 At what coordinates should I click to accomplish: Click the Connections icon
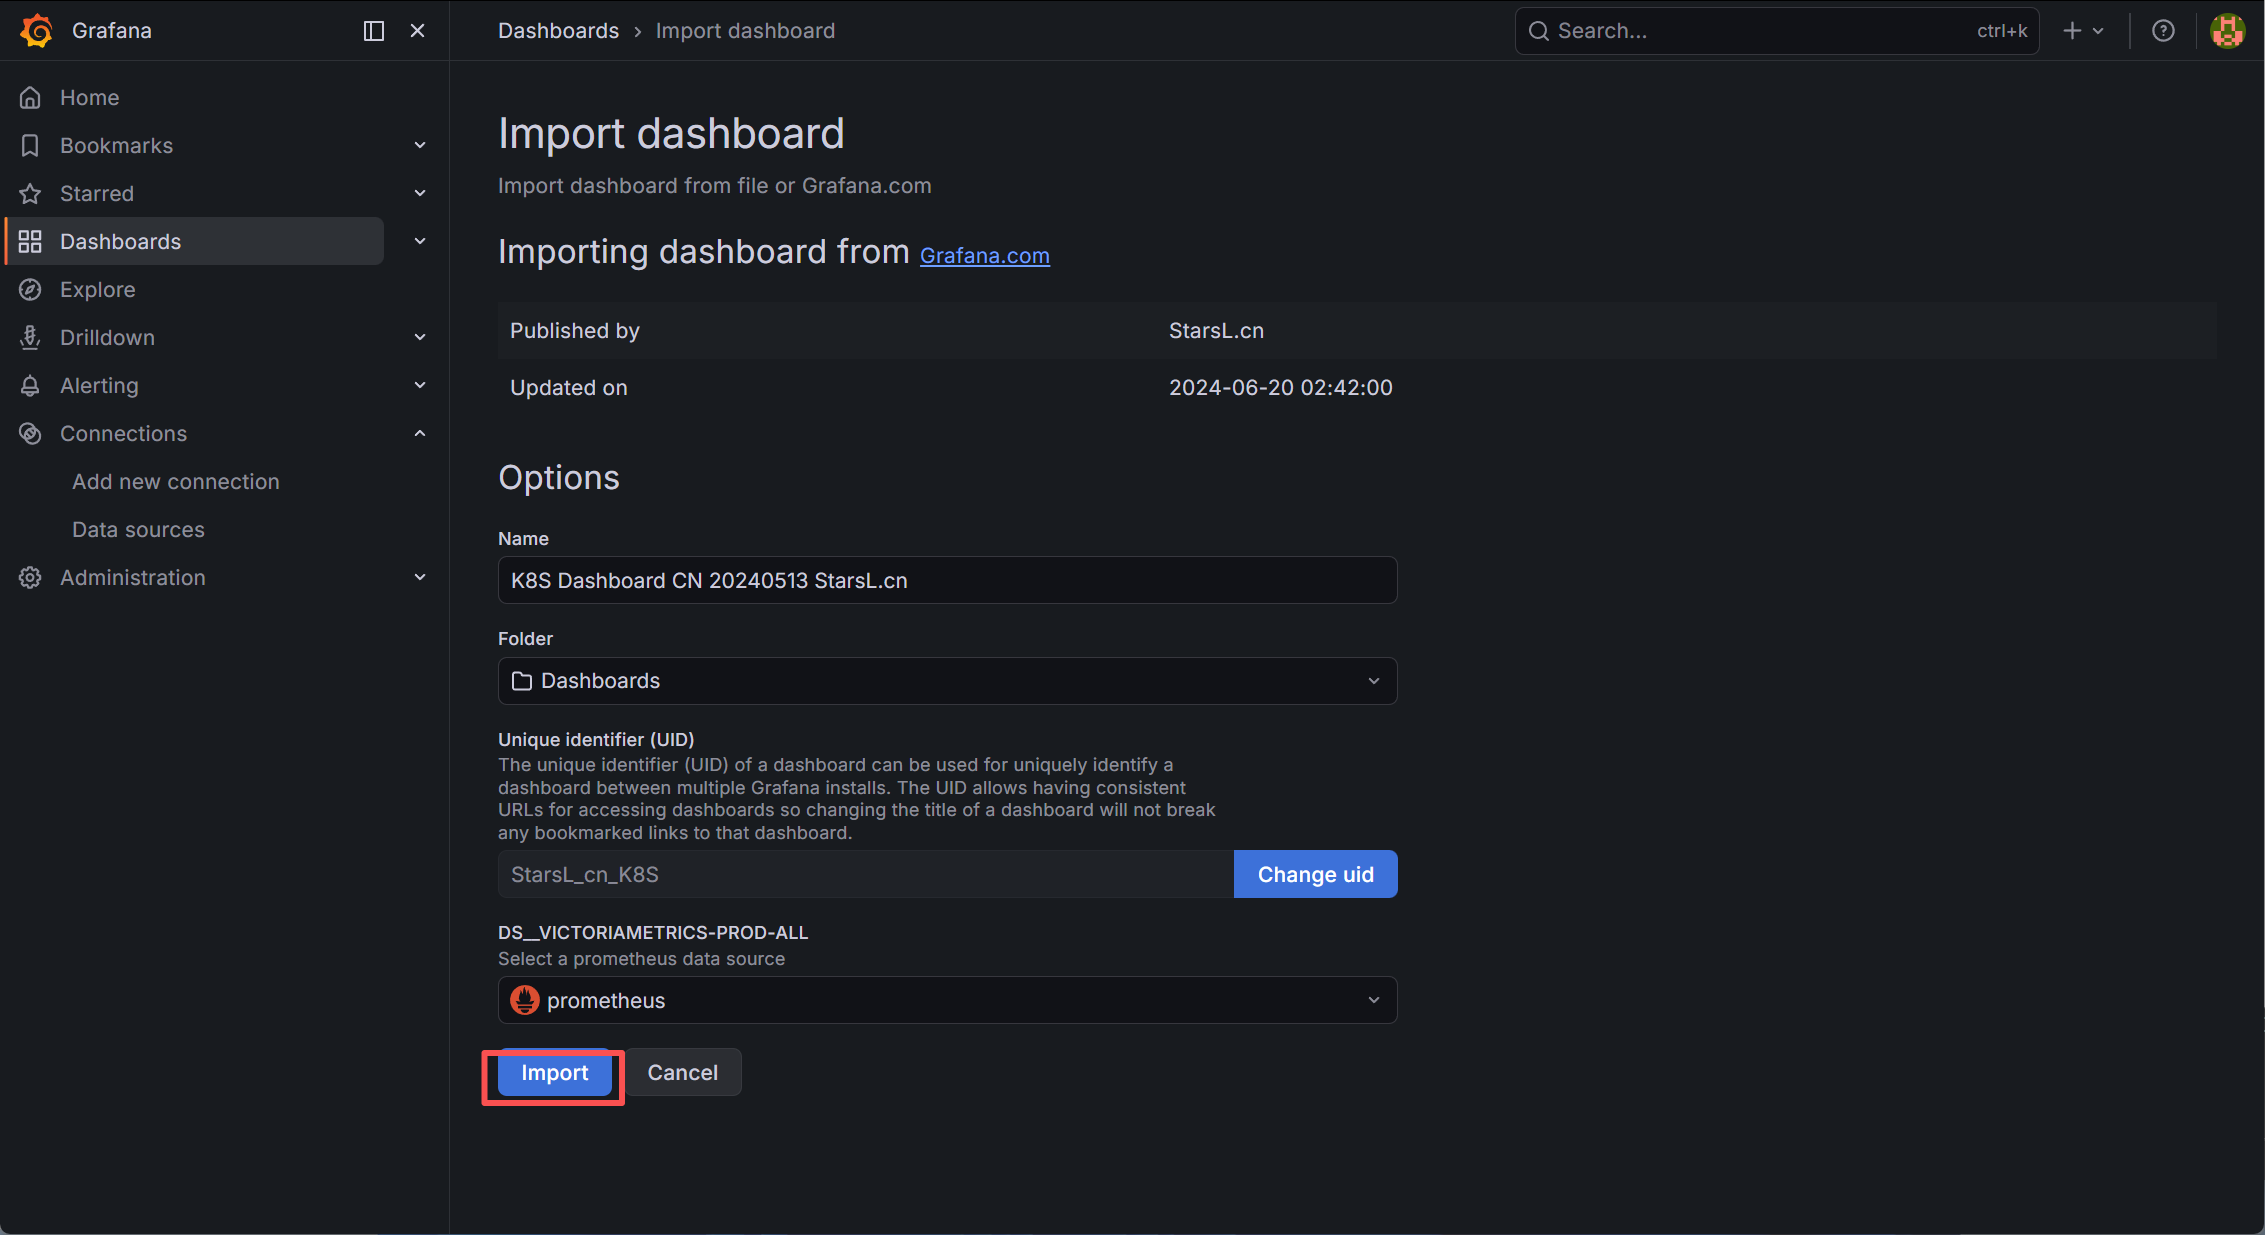point(30,434)
